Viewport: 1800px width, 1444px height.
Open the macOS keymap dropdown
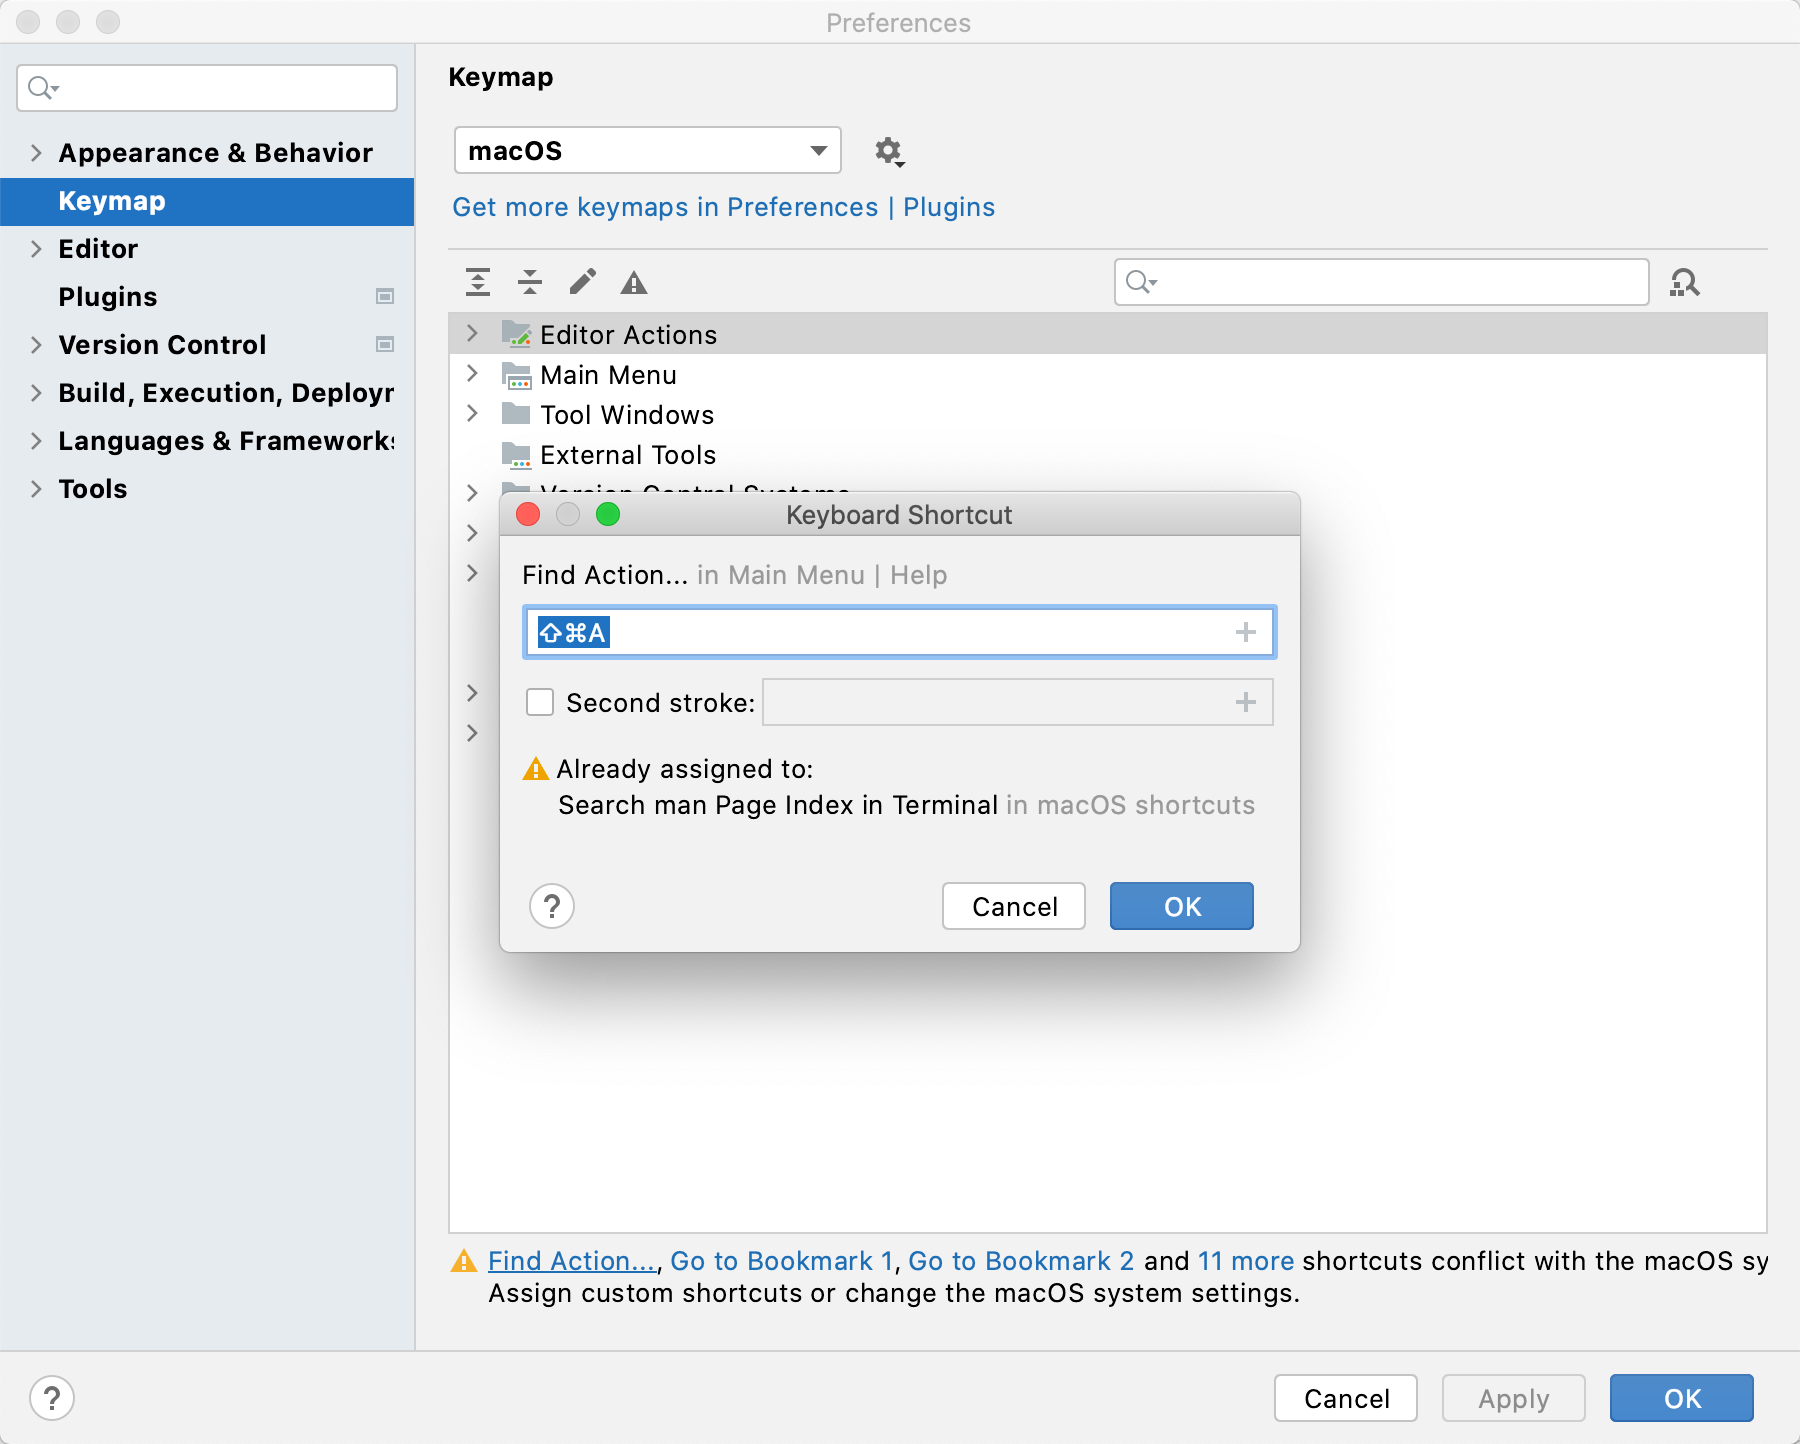[x=647, y=150]
